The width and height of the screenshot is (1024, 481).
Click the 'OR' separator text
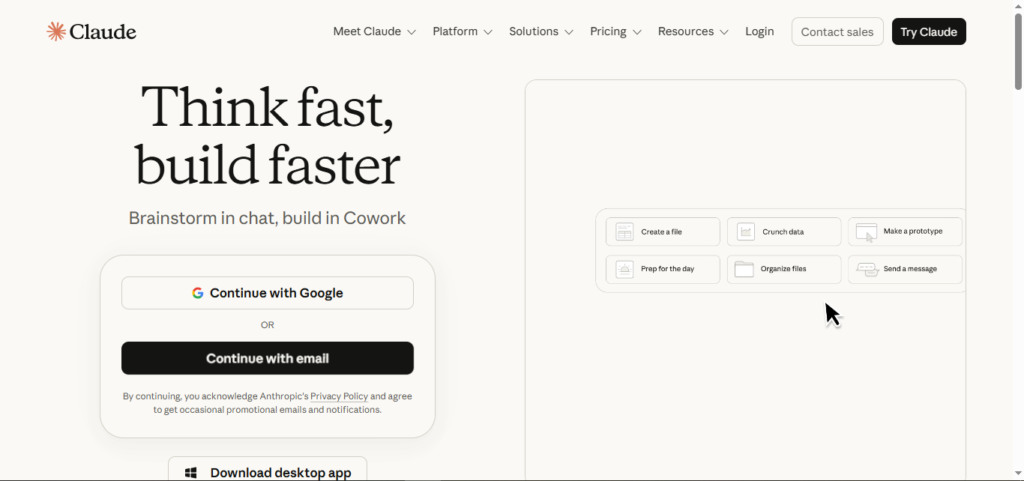pos(267,325)
